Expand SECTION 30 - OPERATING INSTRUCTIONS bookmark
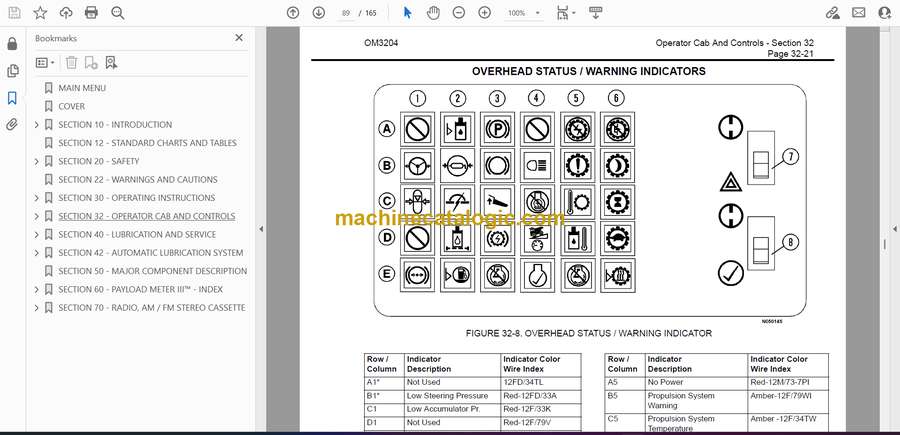The width and height of the screenshot is (900, 435). click(x=37, y=198)
